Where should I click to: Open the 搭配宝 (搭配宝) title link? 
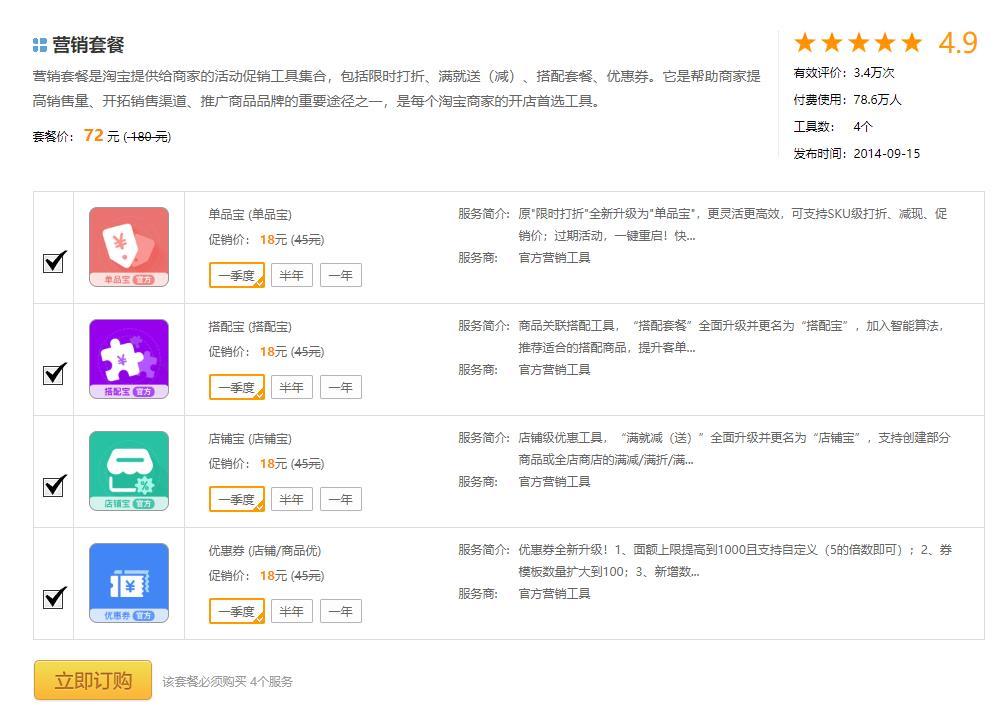point(250,327)
